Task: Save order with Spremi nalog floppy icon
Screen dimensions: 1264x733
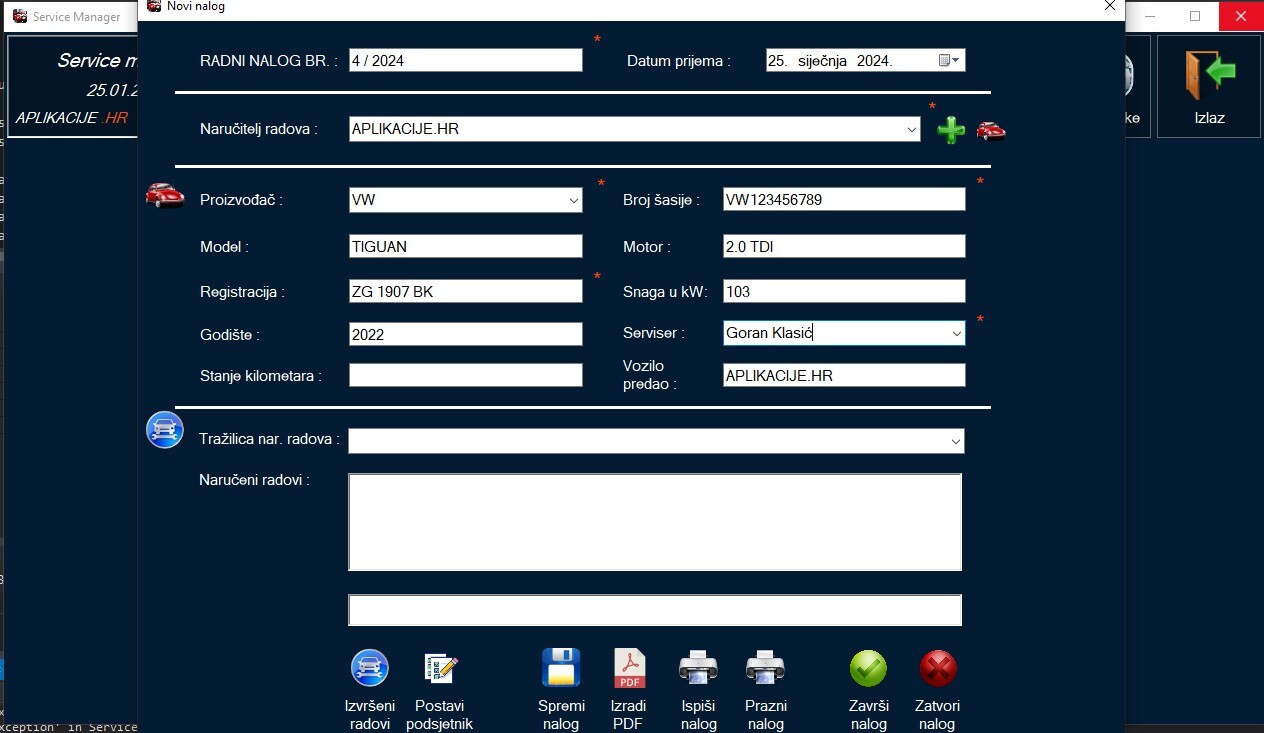Action: (561, 668)
